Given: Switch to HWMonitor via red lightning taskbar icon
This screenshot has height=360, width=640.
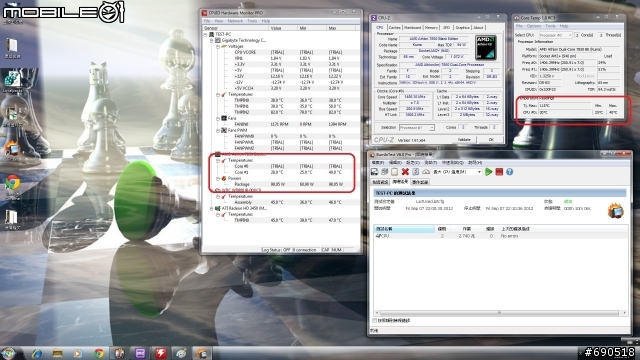Looking at the screenshot, I should [x=160, y=353].
